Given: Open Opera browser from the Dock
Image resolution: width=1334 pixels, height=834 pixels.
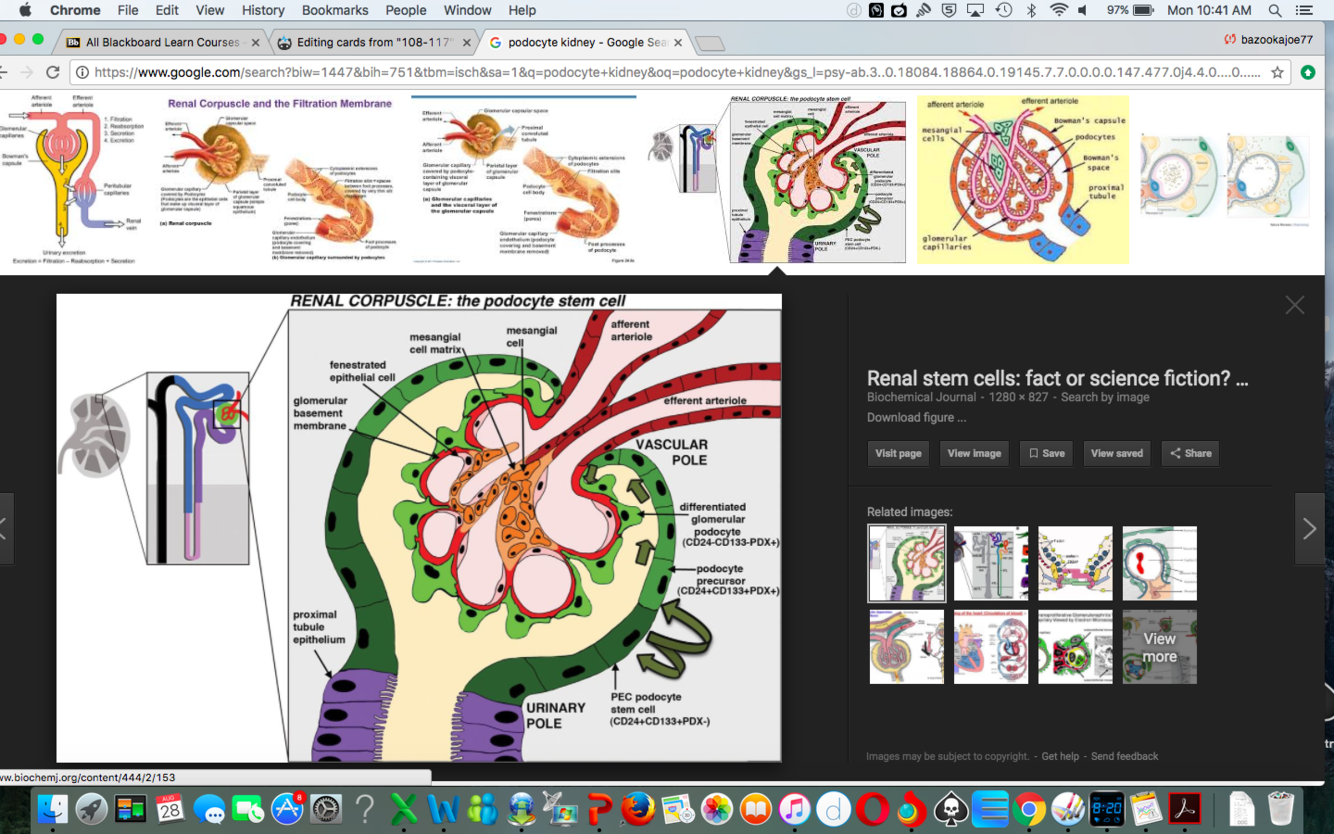Looking at the screenshot, I should (x=872, y=808).
